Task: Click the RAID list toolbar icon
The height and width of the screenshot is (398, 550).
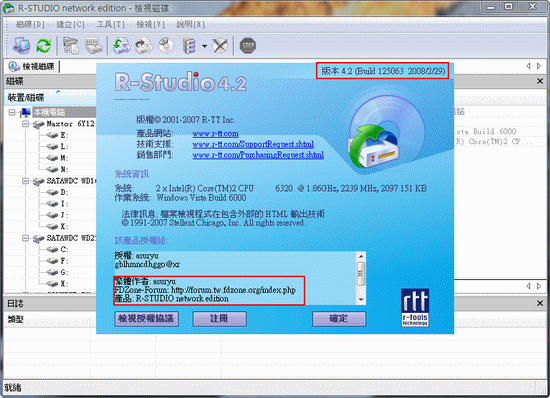Action: [x=189, y=46]
